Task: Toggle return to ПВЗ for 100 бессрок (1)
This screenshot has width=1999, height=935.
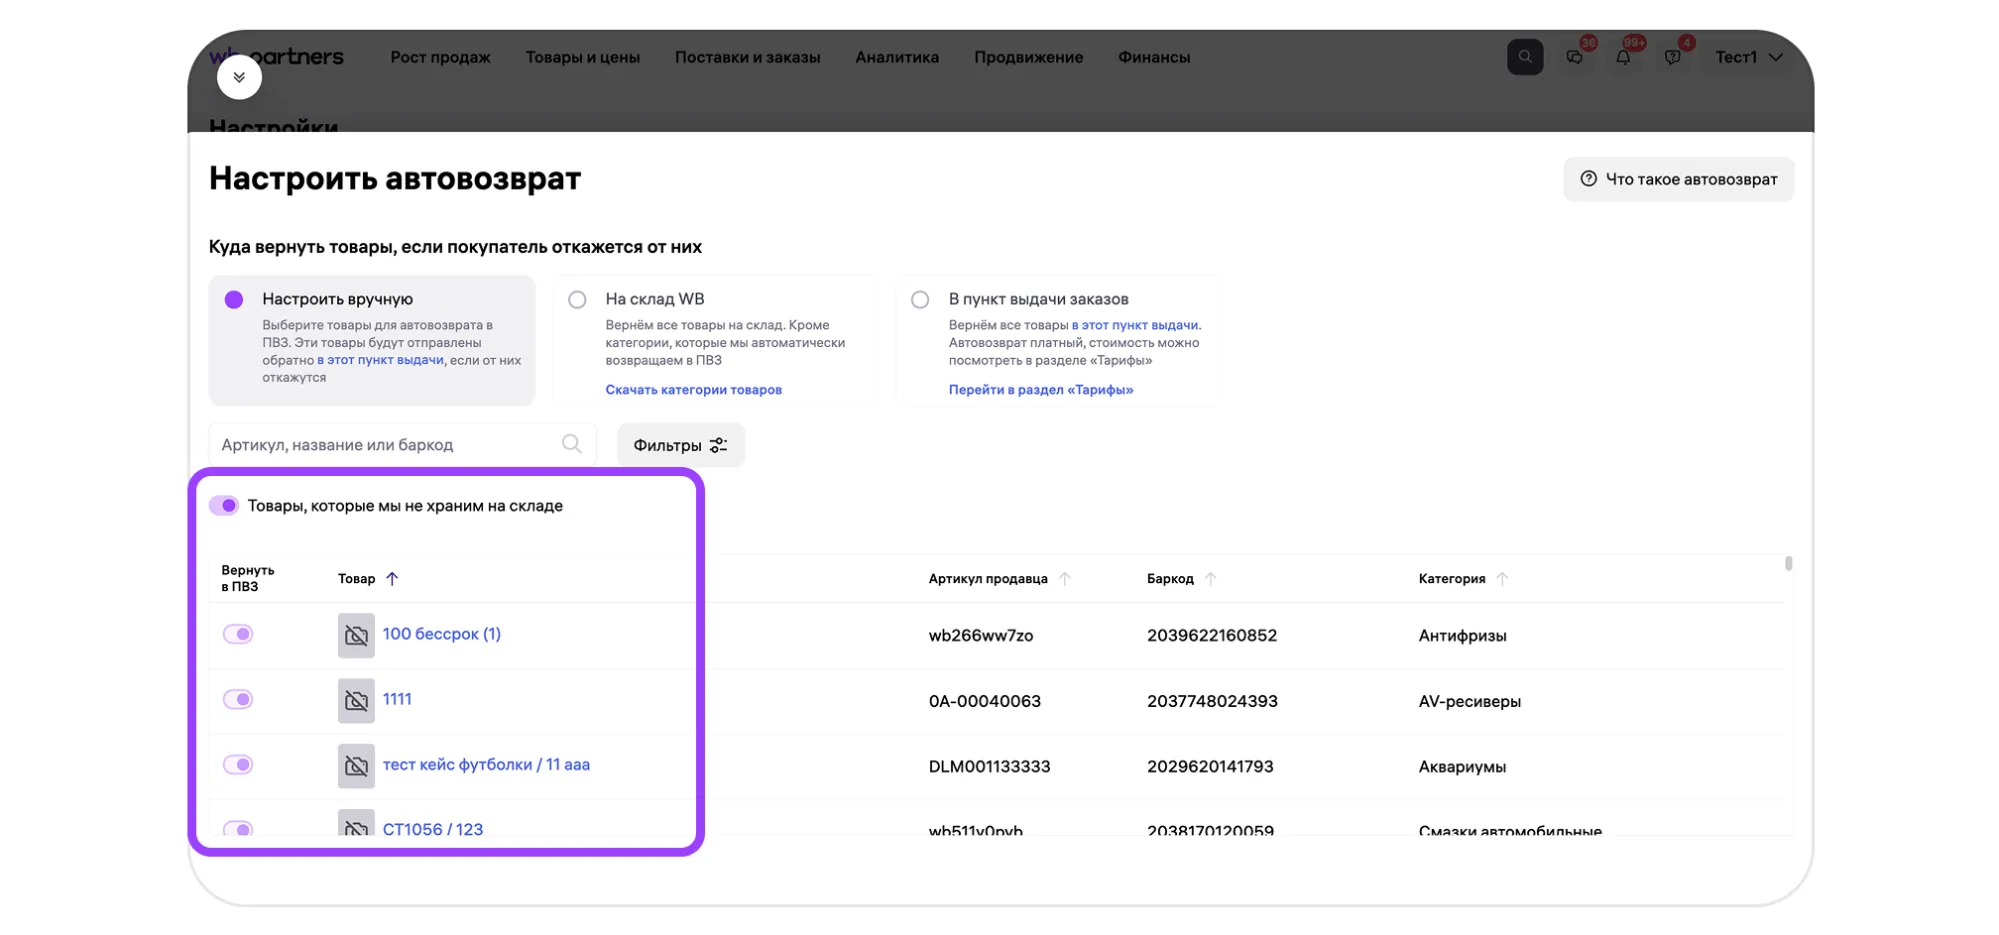Action: [238, 634]
